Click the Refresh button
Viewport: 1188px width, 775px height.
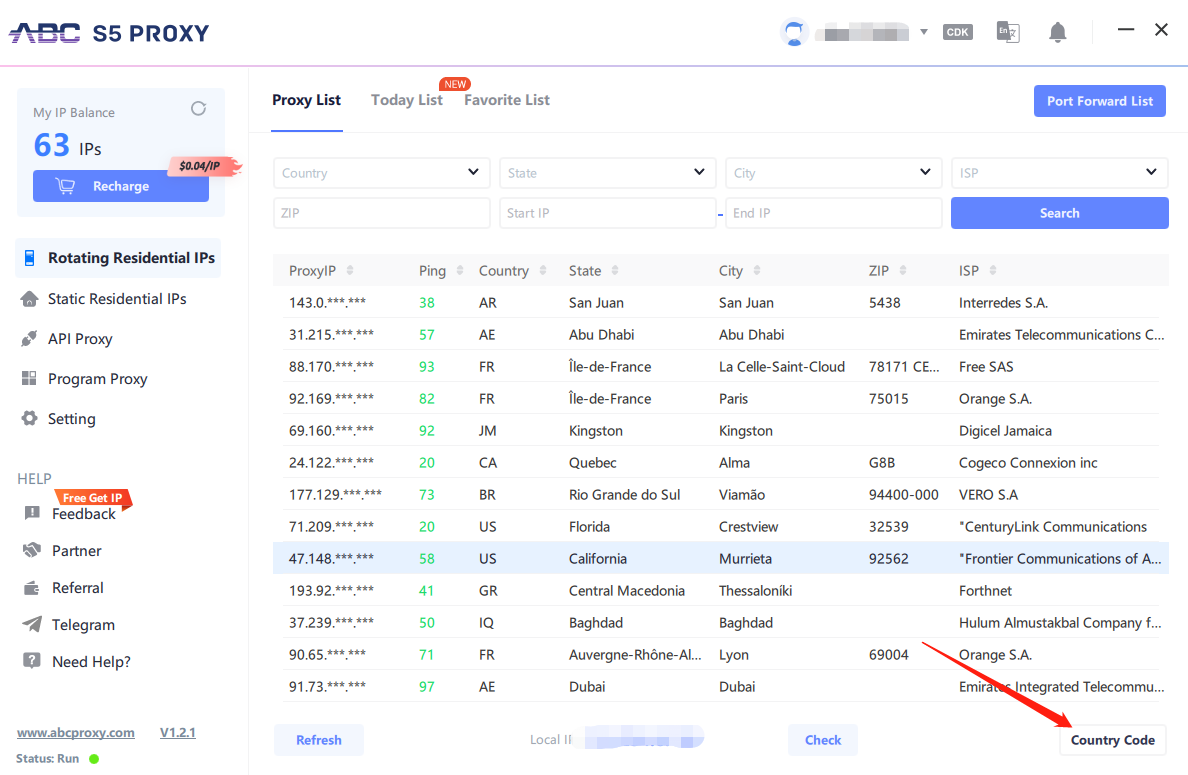pos(318,740)
